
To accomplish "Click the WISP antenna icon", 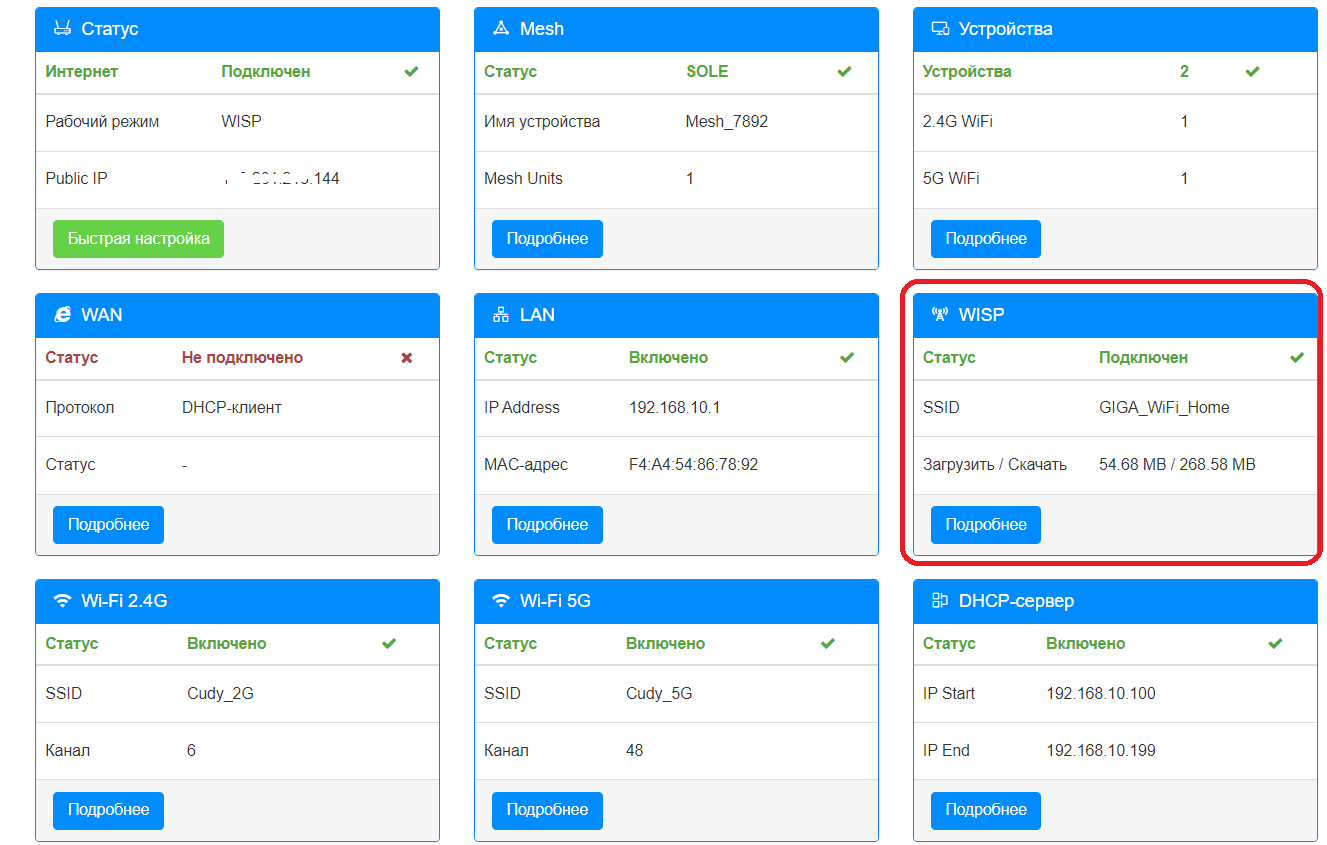I will pos(940,315).
